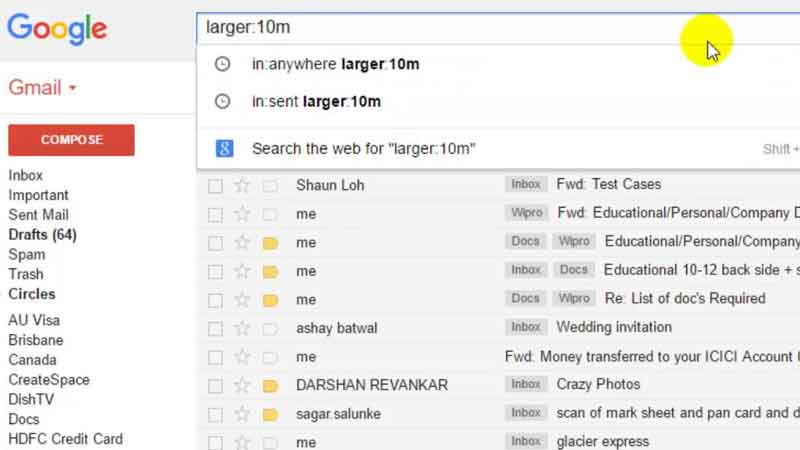
Task: Toggle yellow importance marker on Crazy Photos email
Action: (x=270, y=386)
